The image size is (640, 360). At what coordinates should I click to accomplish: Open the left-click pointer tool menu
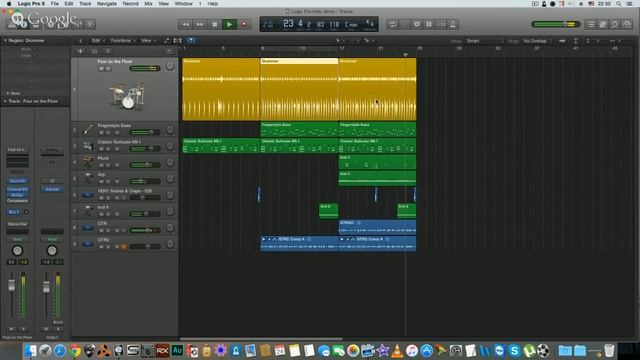(x=340, y=40)
